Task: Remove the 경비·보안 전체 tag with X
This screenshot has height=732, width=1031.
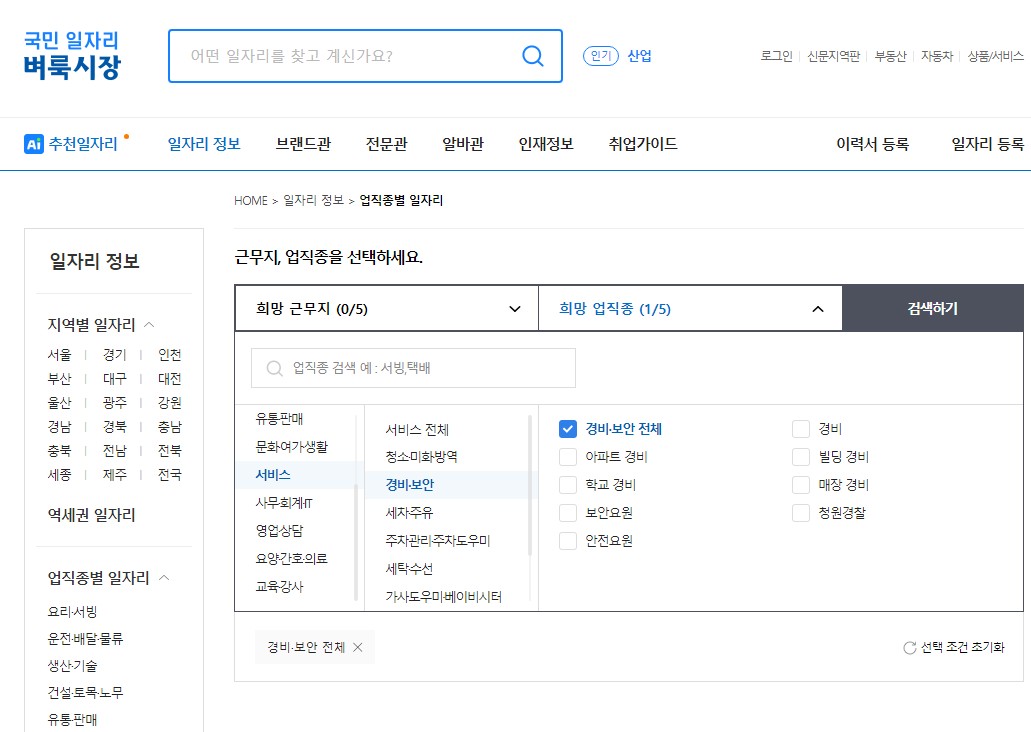Action: 358,647
